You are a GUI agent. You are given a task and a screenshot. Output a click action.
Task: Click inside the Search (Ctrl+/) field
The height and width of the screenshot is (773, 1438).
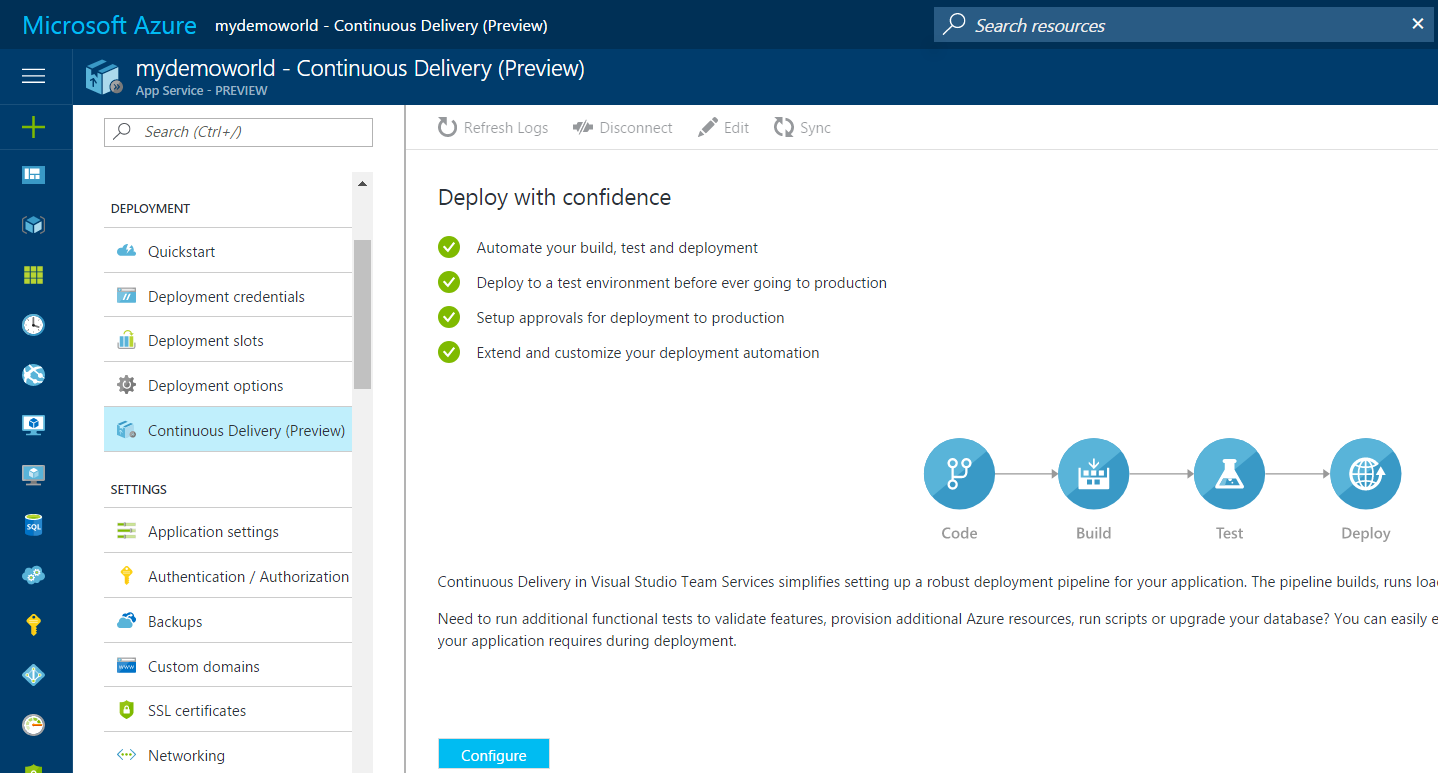point(237,132)
